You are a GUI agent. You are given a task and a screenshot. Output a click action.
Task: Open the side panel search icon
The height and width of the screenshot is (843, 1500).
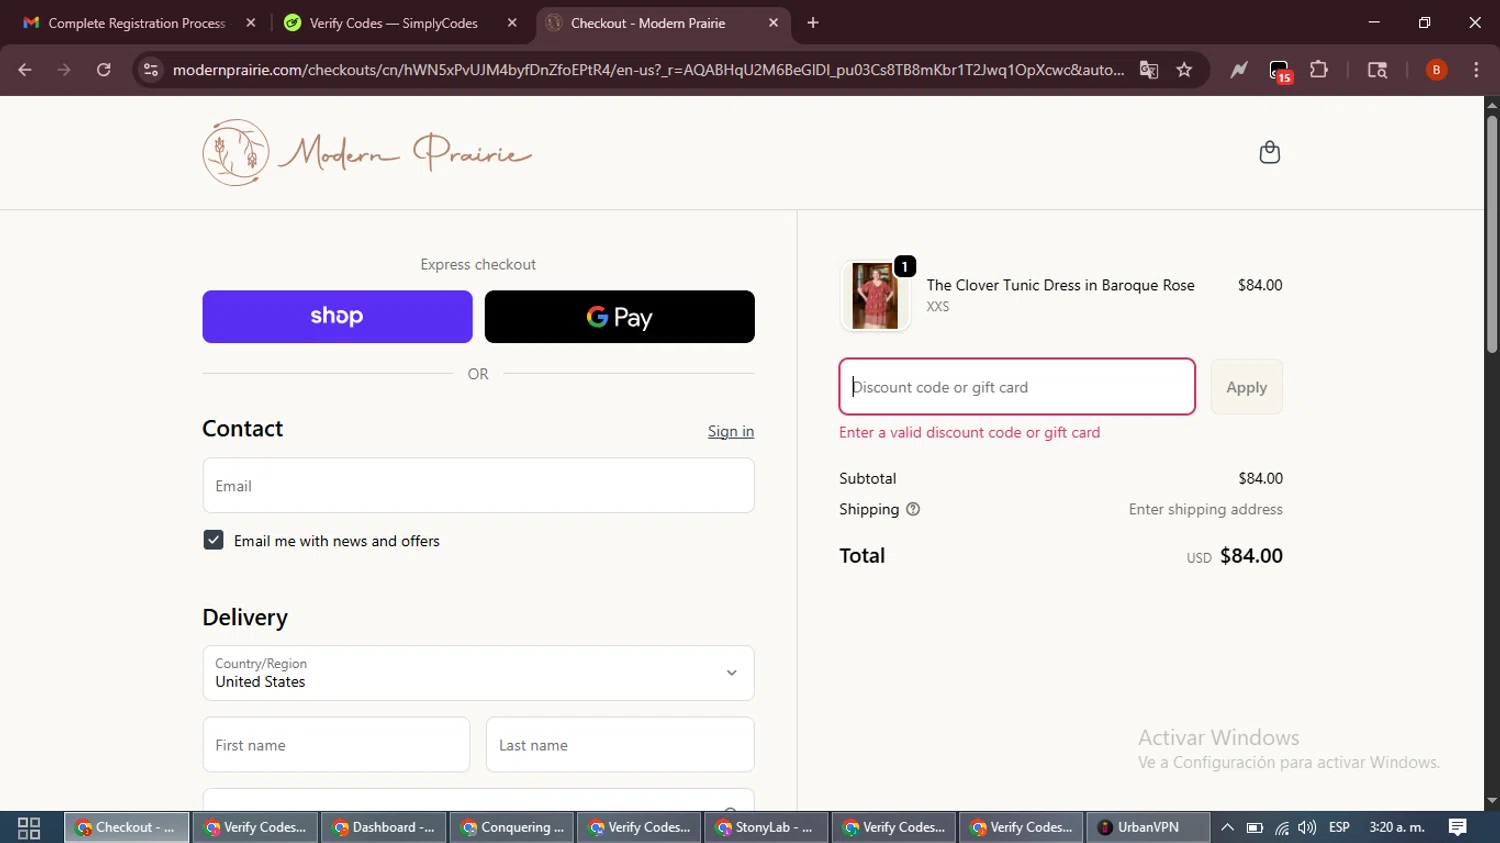point(1377,70)
